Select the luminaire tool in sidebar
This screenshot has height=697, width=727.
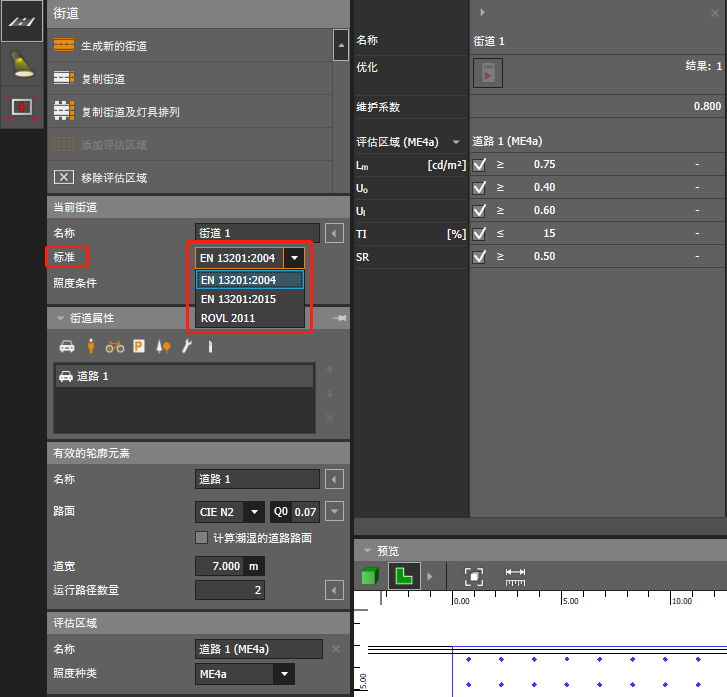click(x=21, y=64)
